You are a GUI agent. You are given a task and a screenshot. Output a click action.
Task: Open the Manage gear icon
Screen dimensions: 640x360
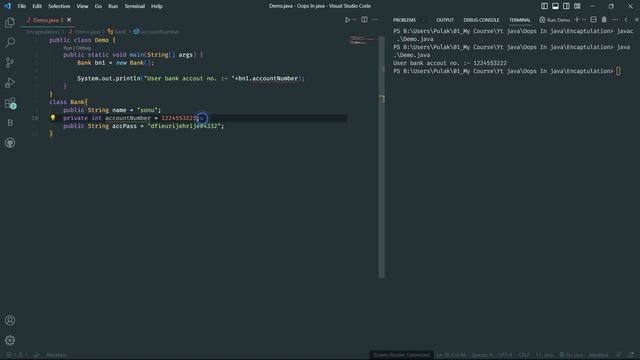point(10,340)
